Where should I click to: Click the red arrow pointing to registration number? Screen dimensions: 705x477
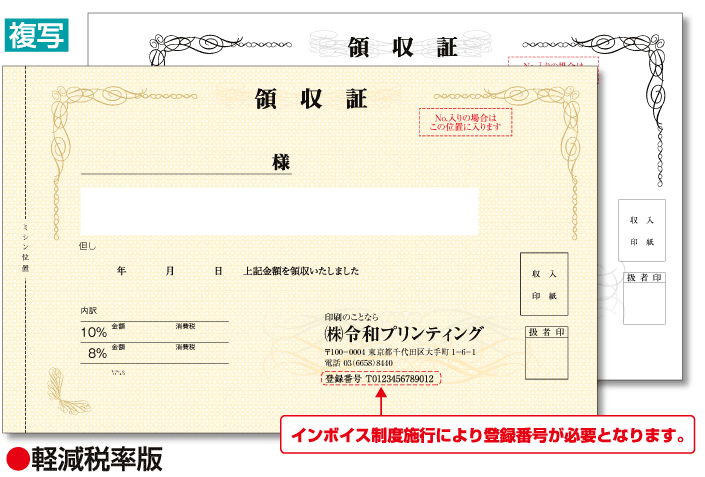[380, 398]
